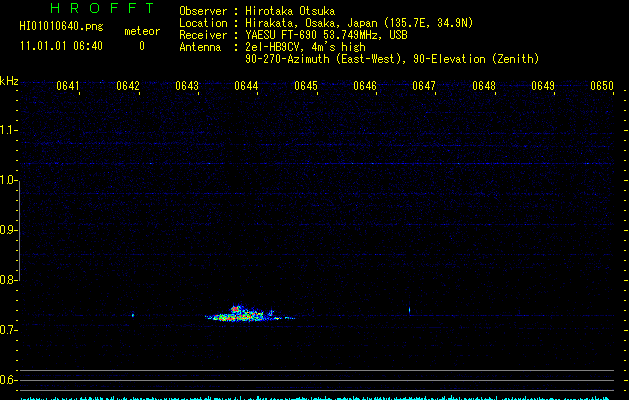629x400 pixels.
Task: Click the 0646 time marker
Action: (365, 86)
